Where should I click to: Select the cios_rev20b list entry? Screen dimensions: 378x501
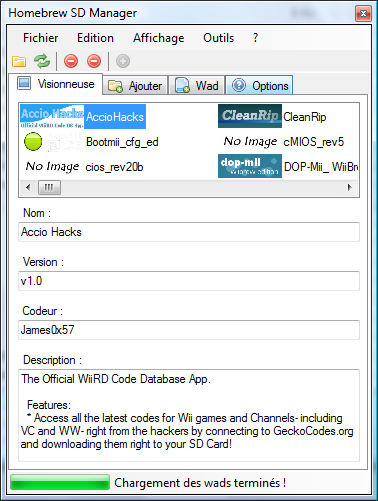pos(114,167)
